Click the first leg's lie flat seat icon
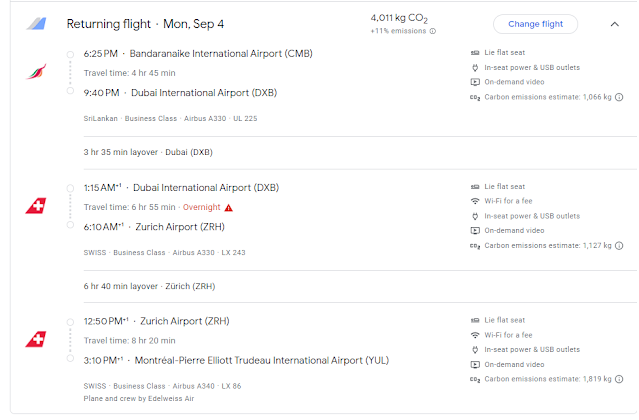 pyautogui.click(x=474, y=52)
